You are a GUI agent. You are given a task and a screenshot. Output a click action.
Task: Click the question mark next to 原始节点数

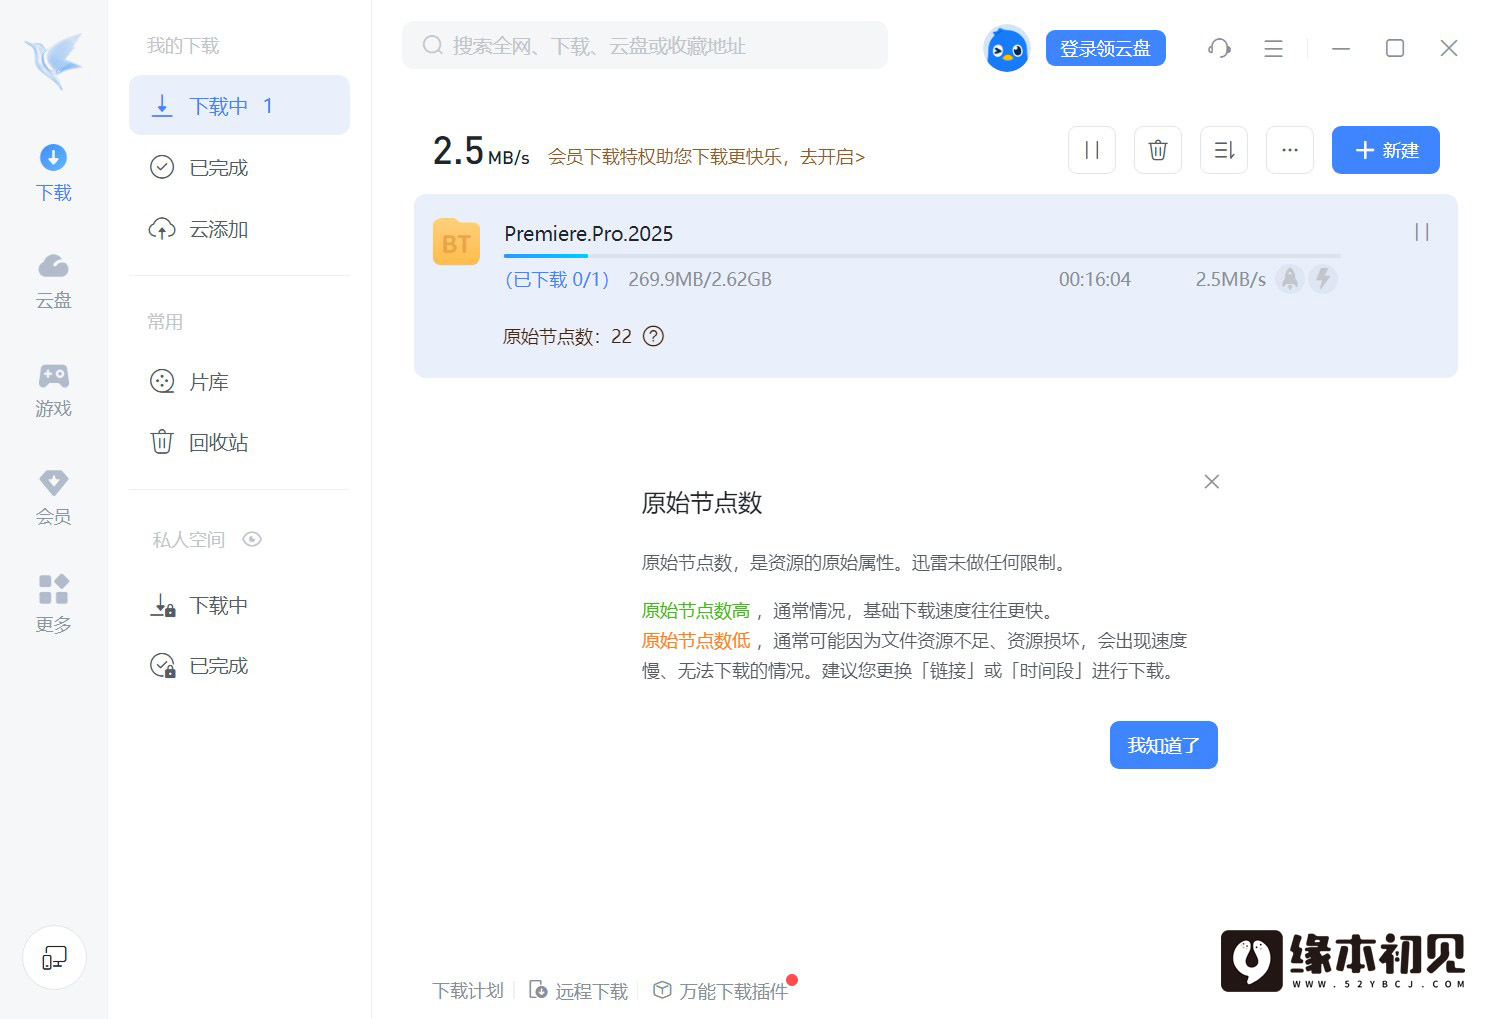click(653, 336)
